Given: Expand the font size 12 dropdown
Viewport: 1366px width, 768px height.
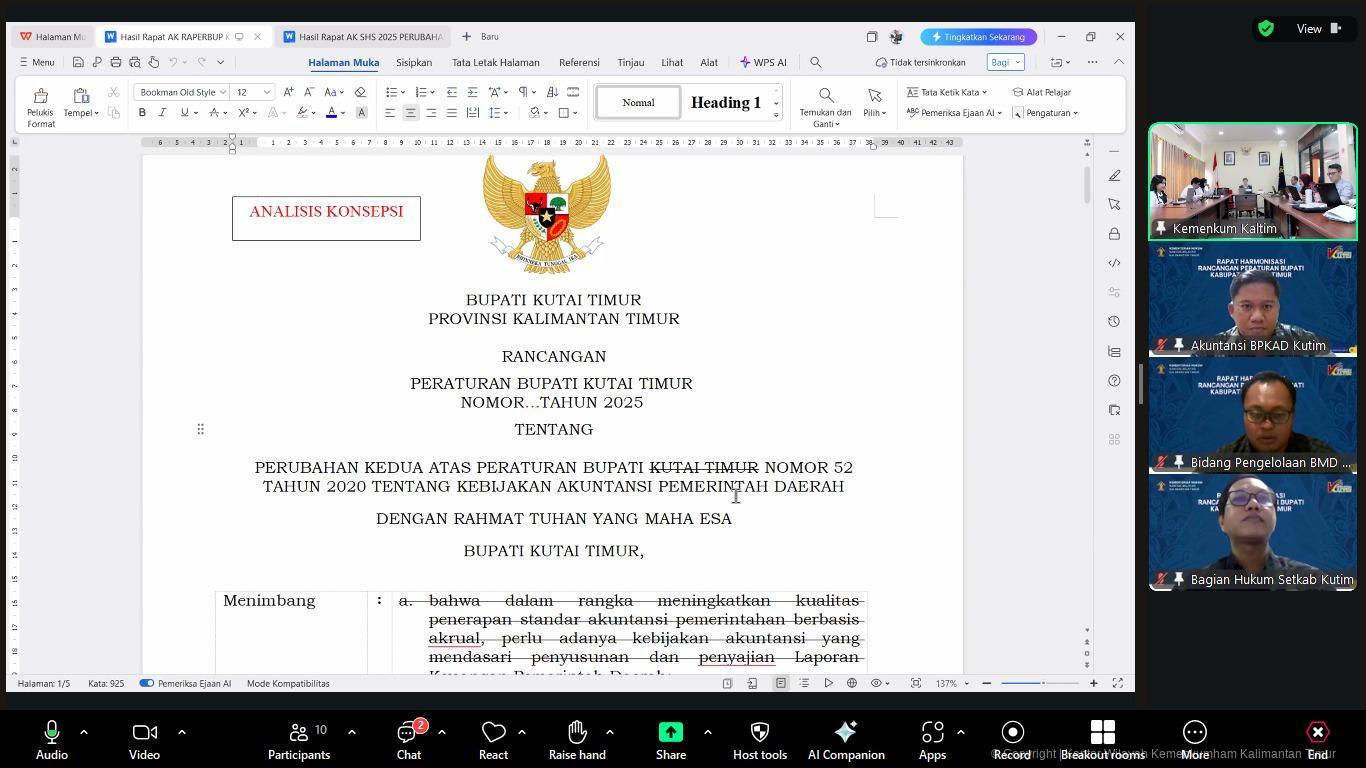Looking at the screenshot, I should [267, 92].
